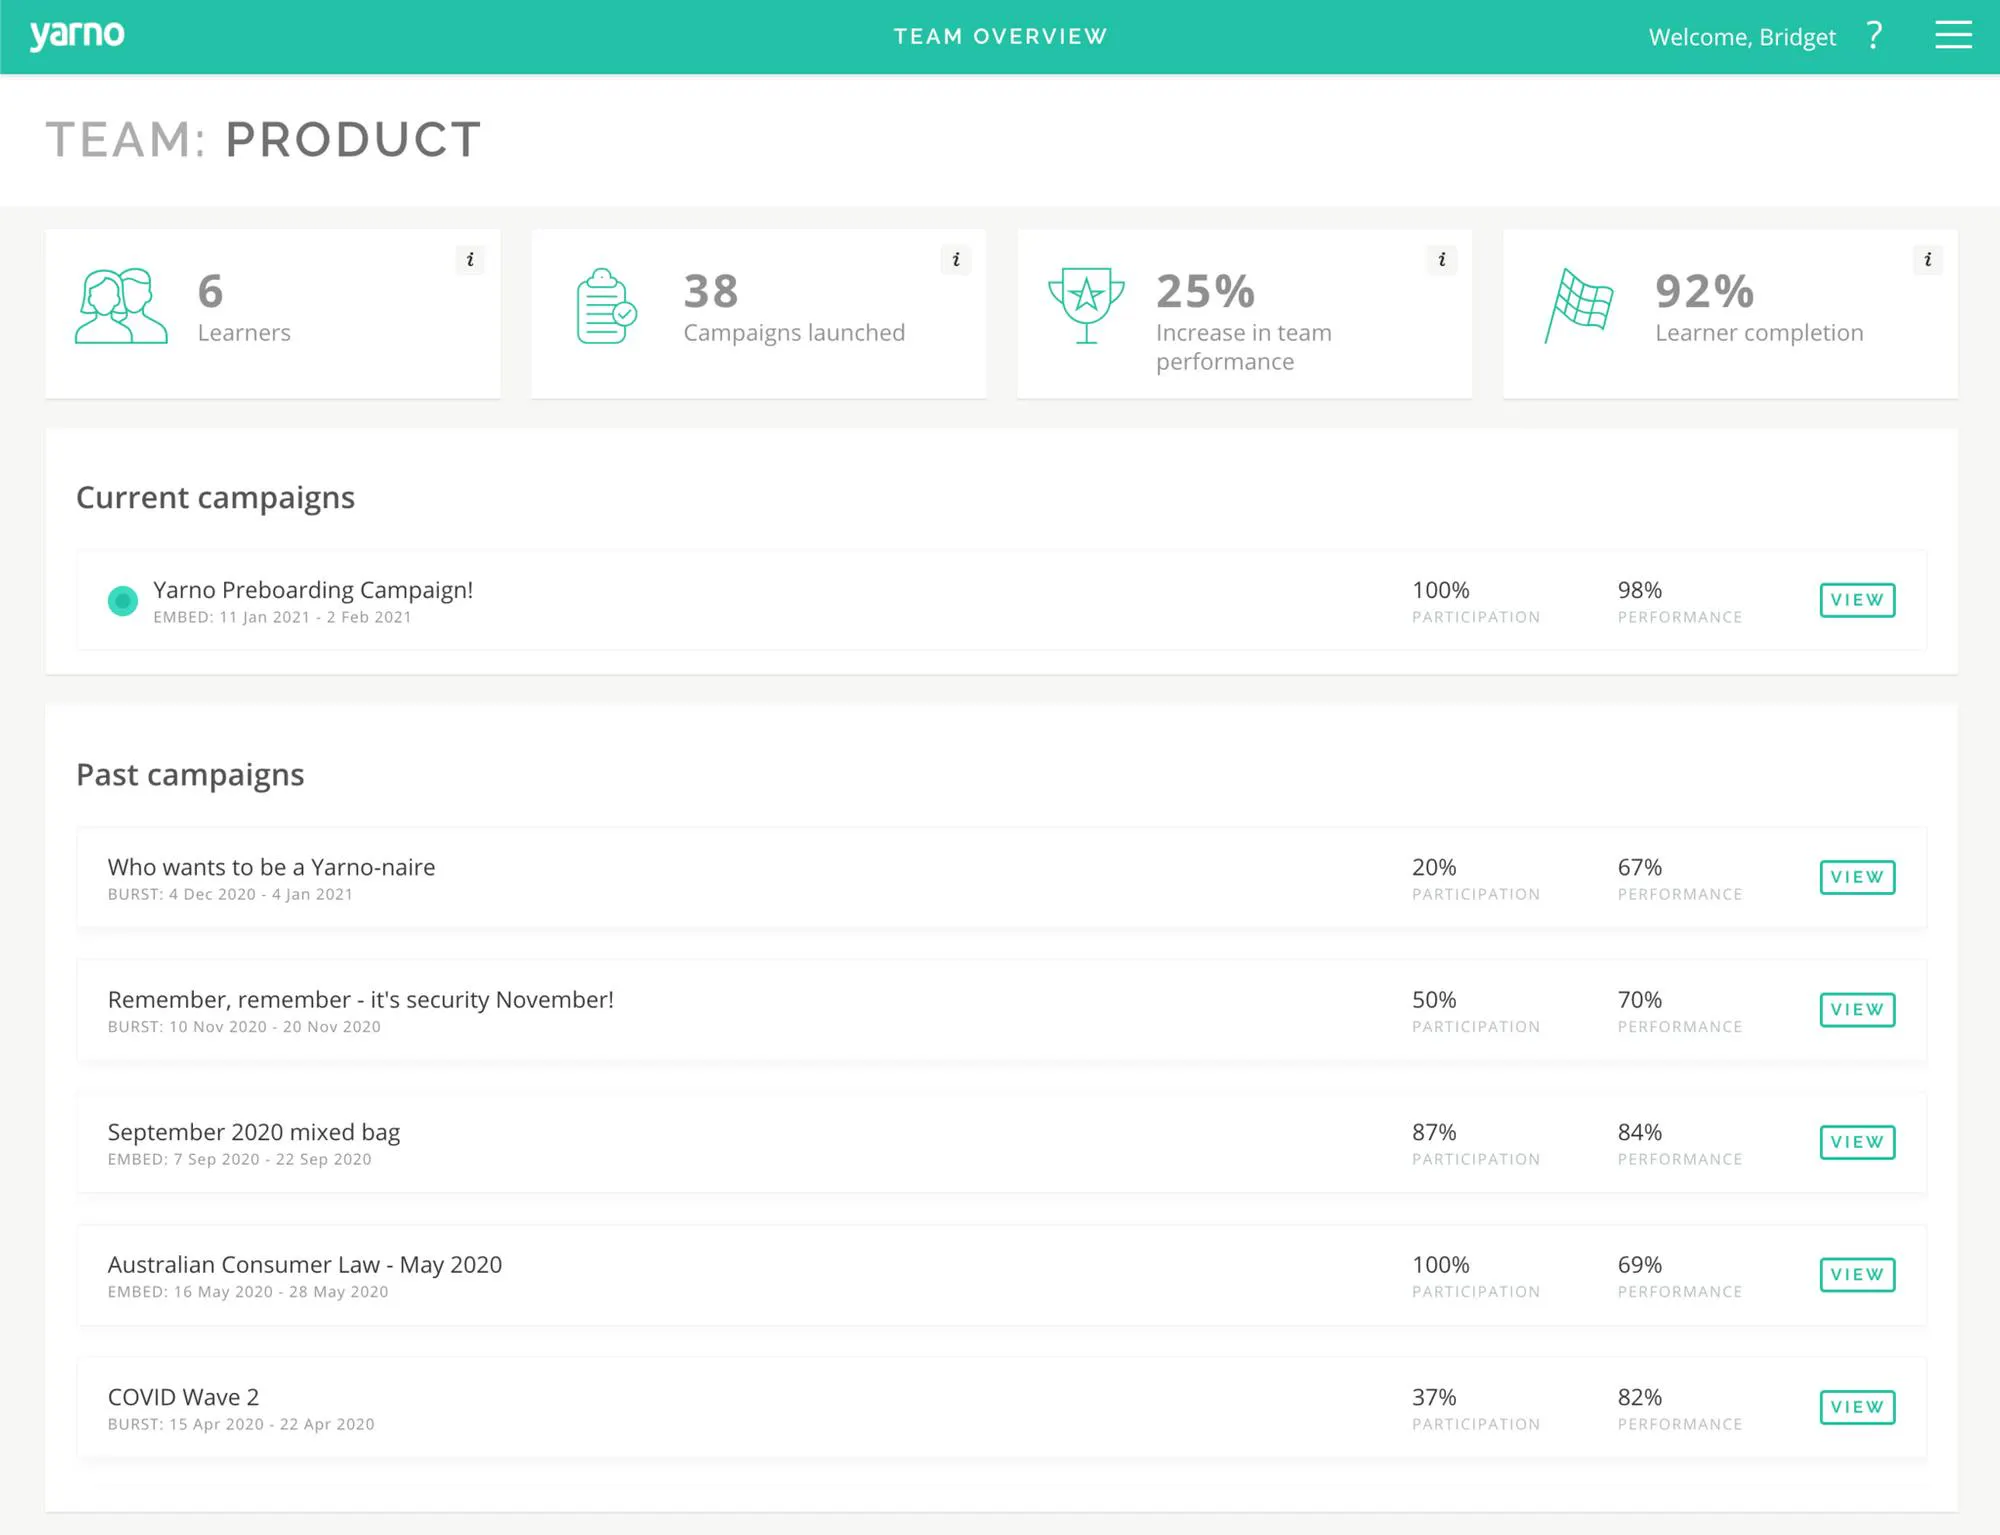This screenshot has height=1535, width=2000.
Task: Show info for Campaigns launched card
Action: 956,260
